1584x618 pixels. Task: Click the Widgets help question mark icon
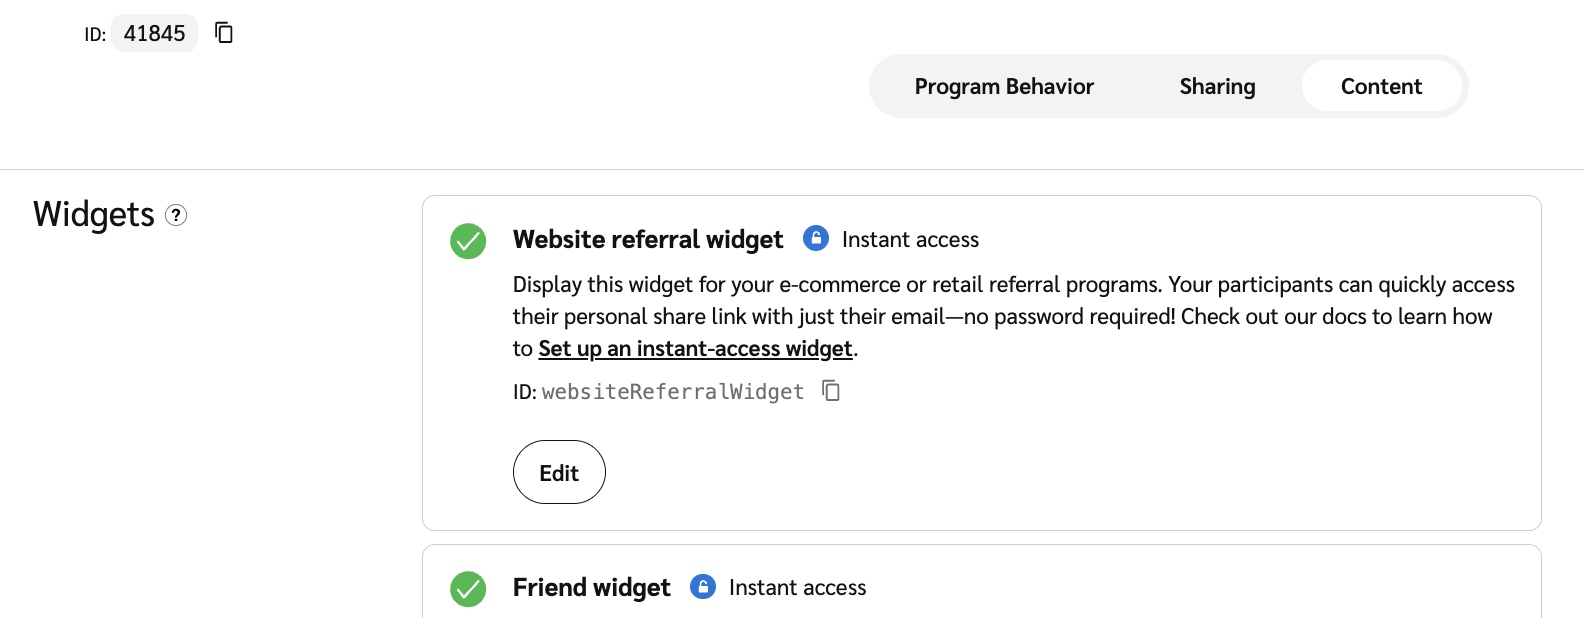tap(176, 215)
